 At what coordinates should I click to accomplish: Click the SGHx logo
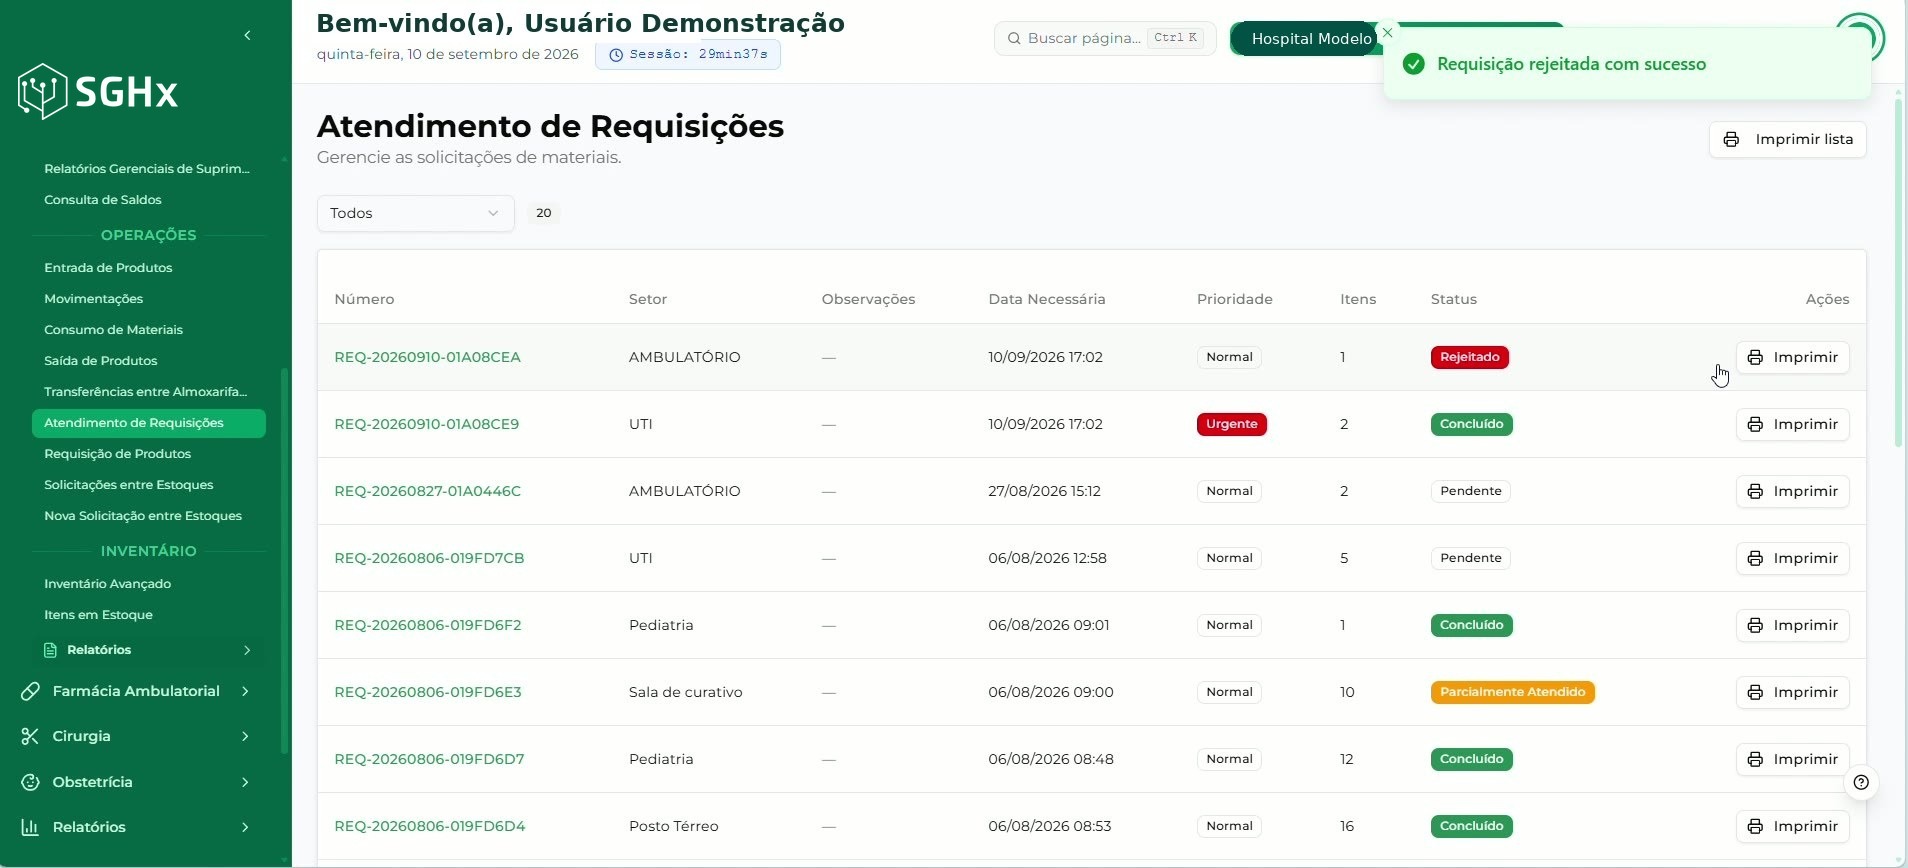[x=98, y=92]
